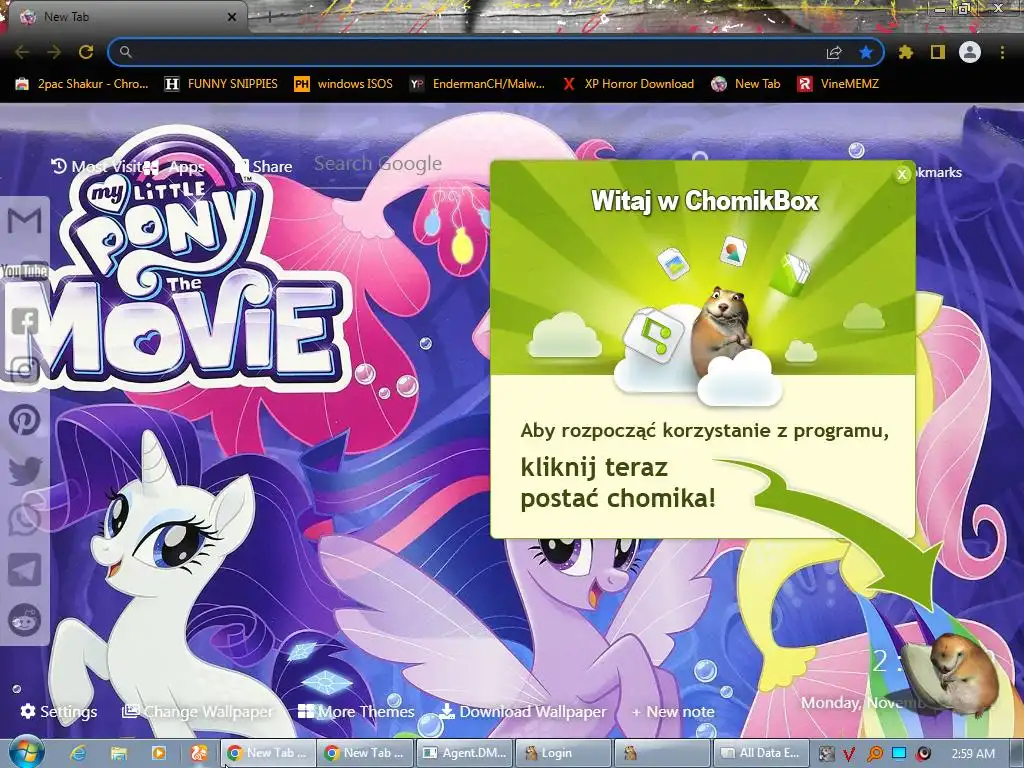Switch to unlabeled hamster taskbar window
The height and width of the screenshot is (768, 1024).
pos(662,753)
